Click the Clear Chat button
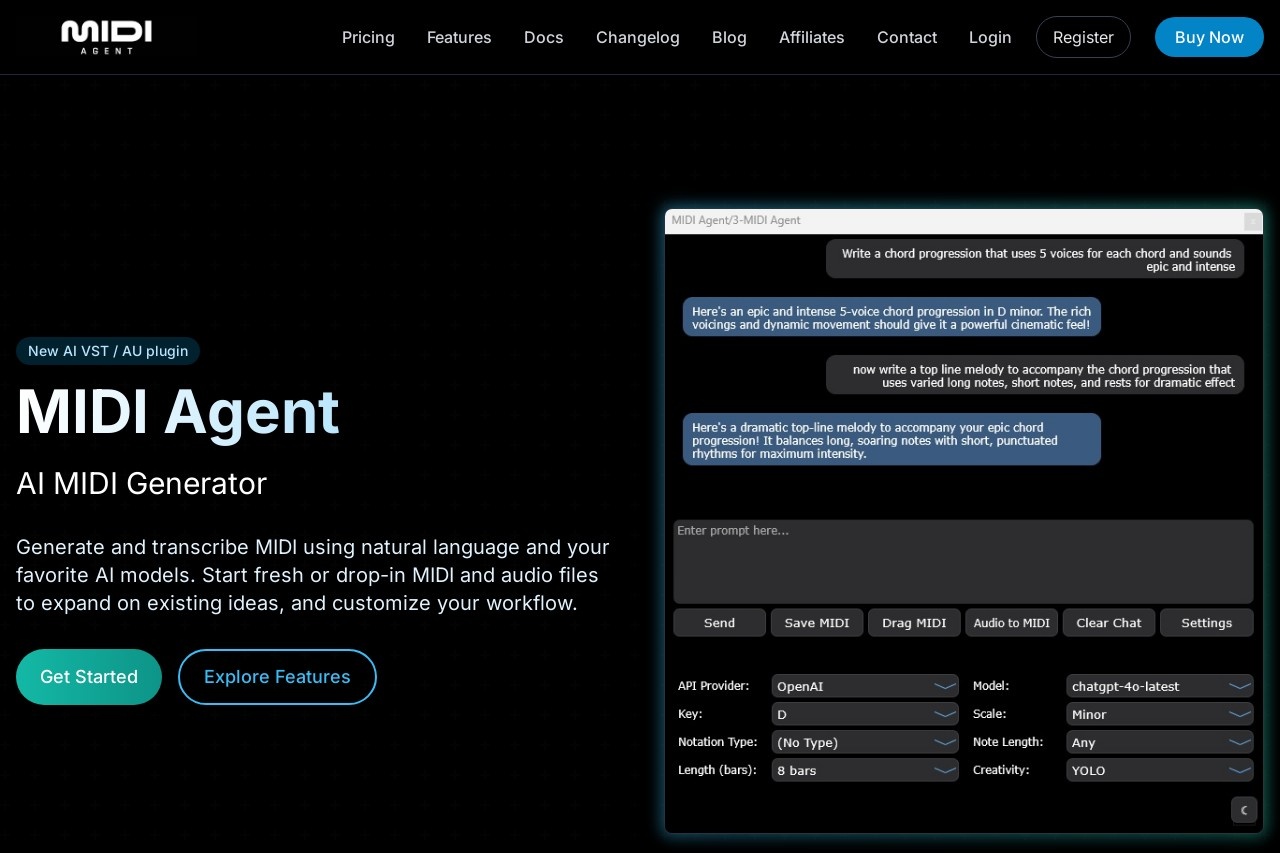 click(1109, 623)
